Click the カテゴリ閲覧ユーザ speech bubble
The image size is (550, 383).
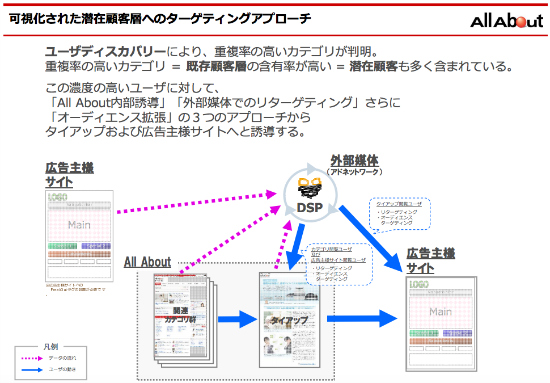[x=339, y=264]
